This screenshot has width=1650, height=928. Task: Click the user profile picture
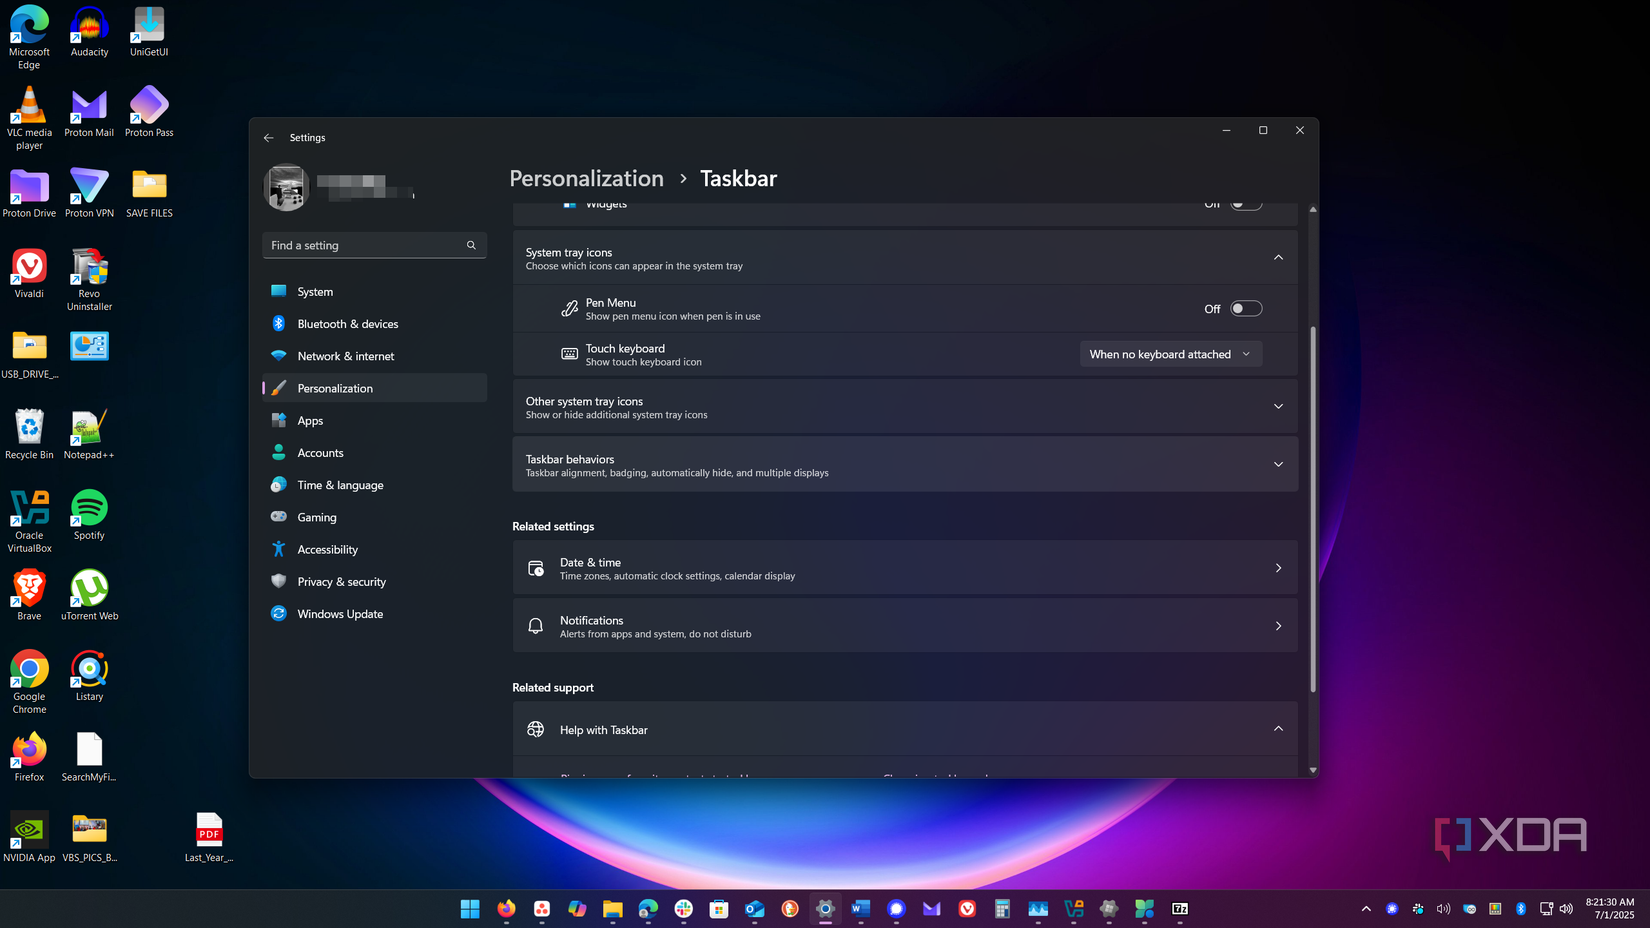pyautogui.click(x=286, y=187)
